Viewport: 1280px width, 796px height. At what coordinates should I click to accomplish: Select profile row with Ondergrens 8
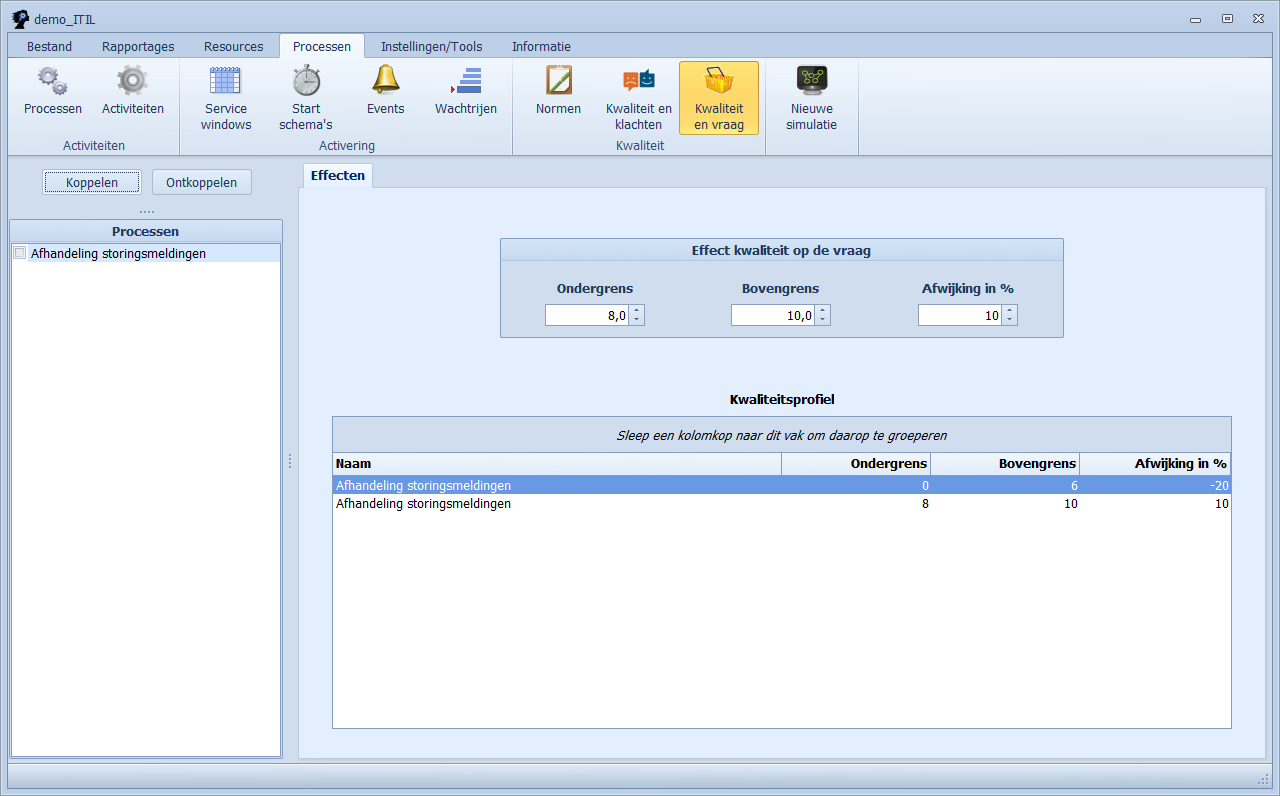pyautogui.click(x=782, y=504)
